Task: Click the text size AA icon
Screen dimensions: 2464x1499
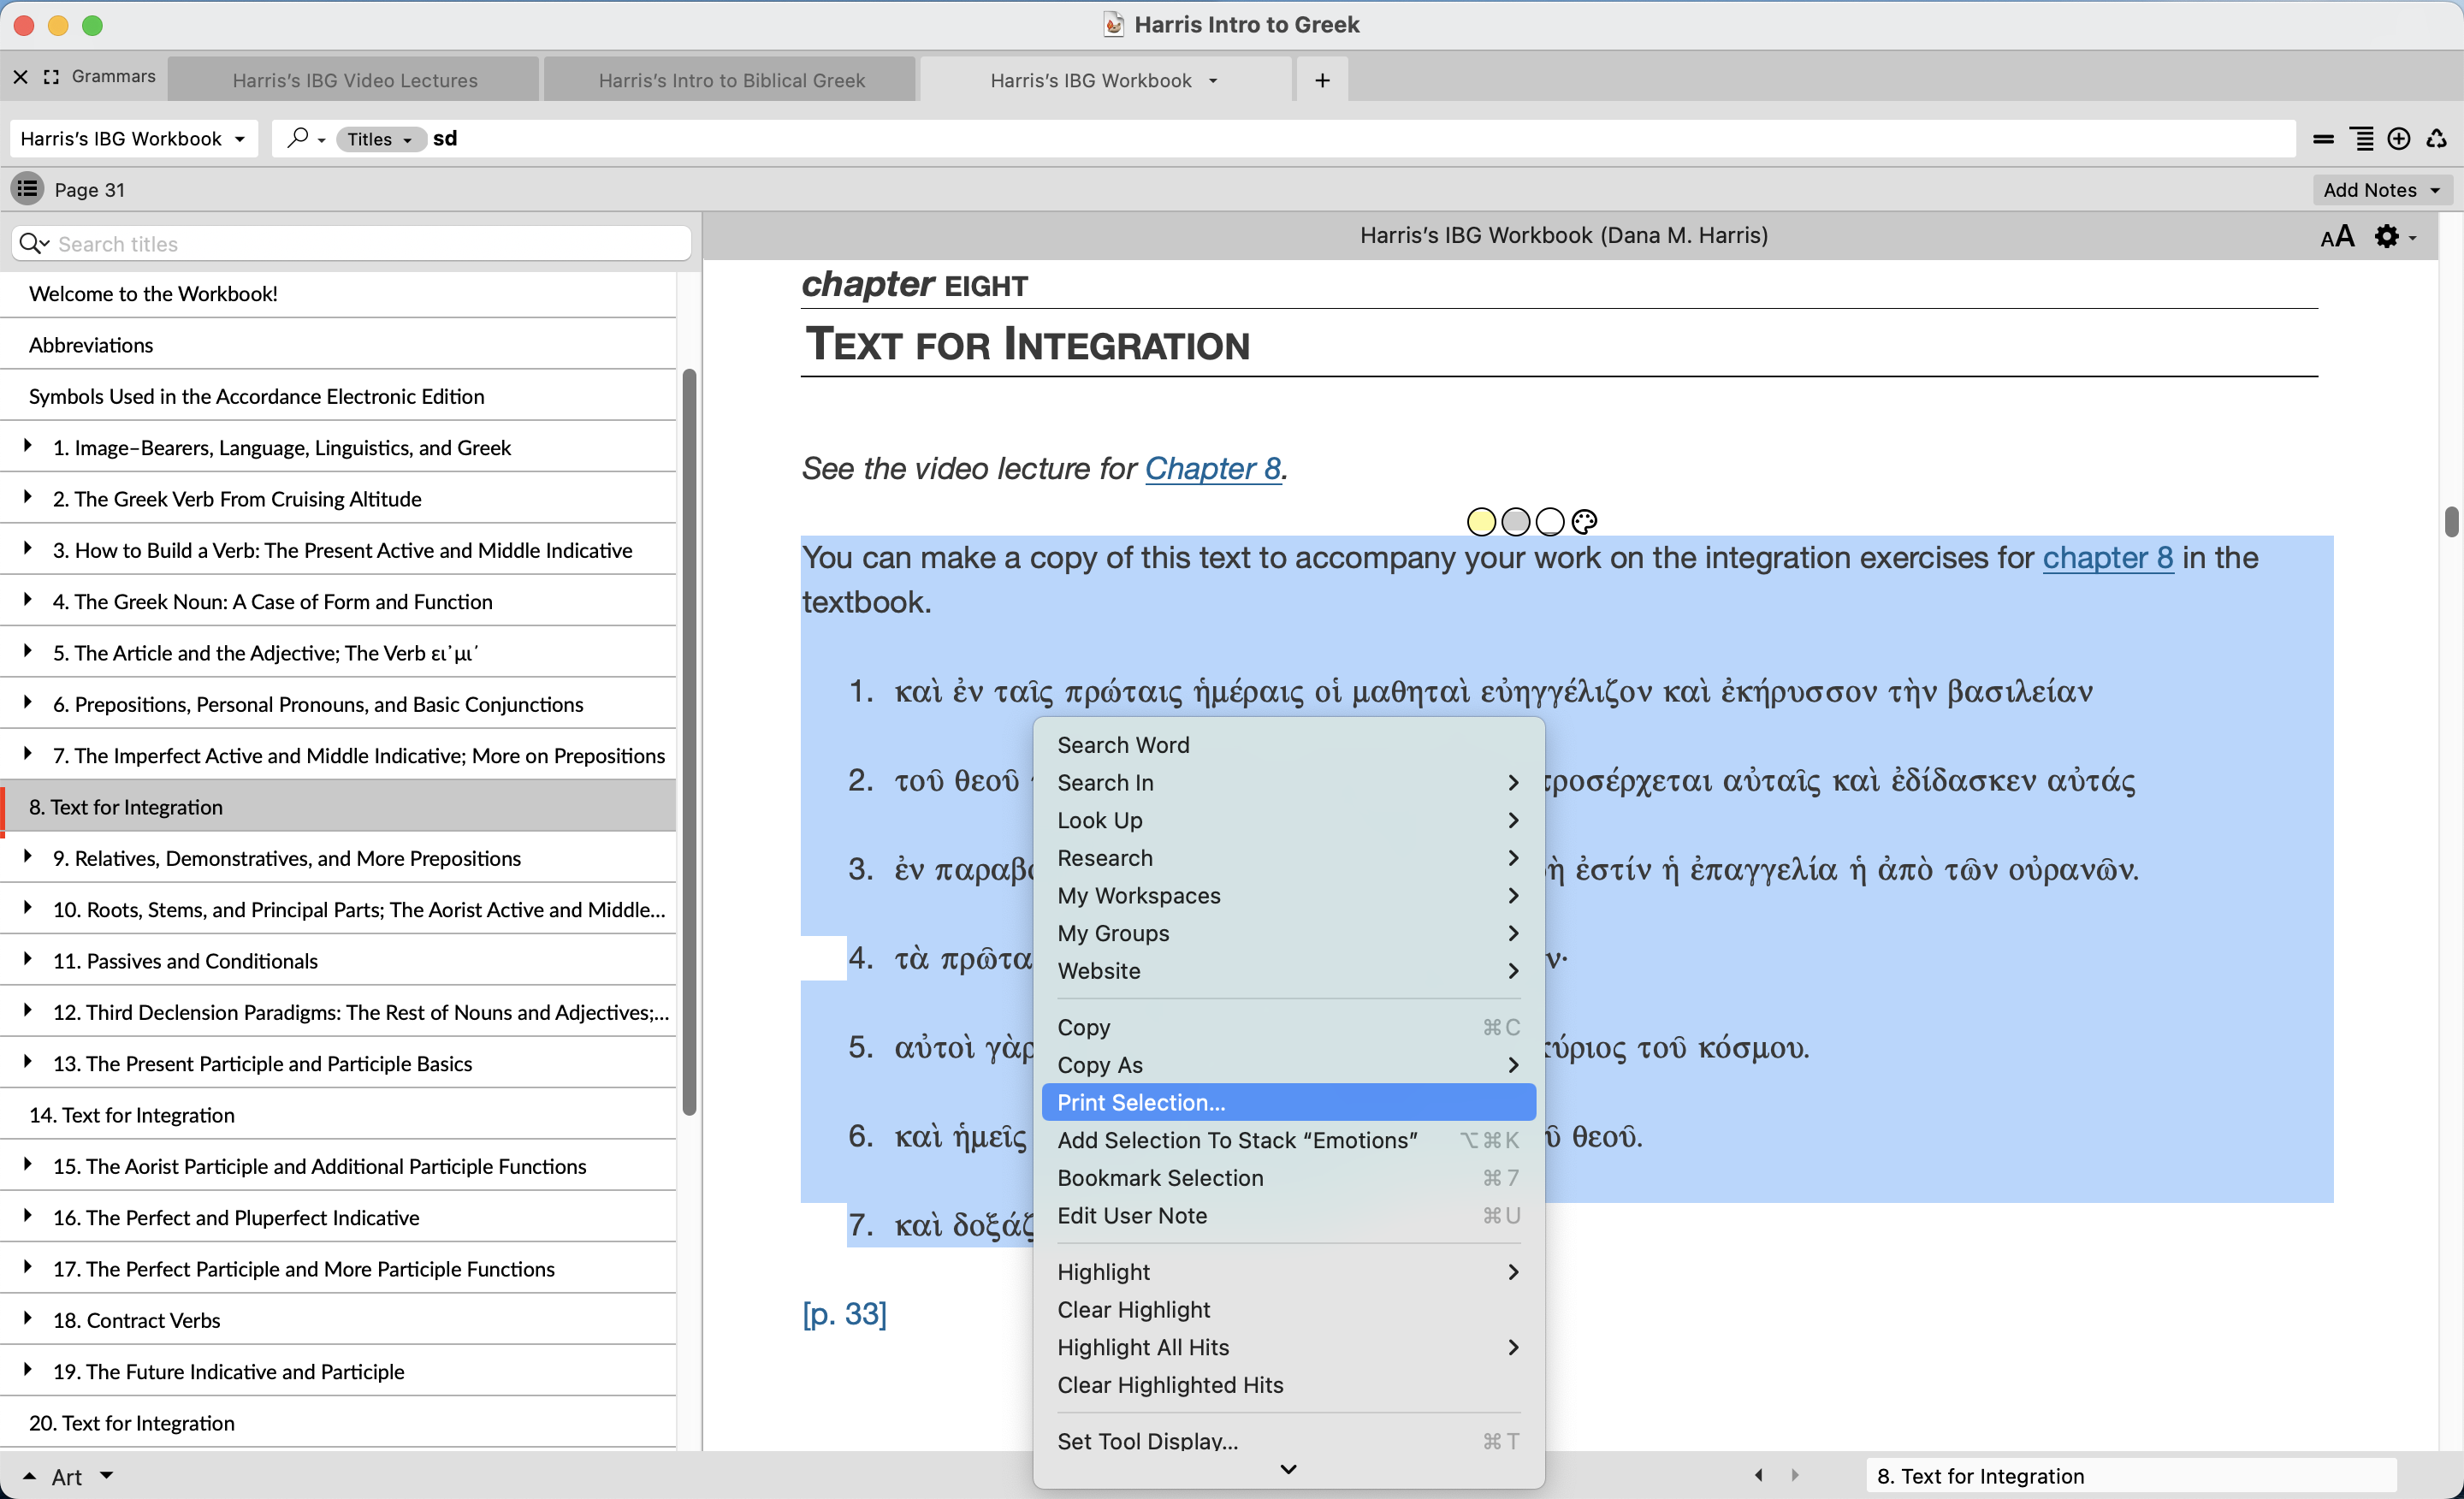Action: click(2337, 237)
